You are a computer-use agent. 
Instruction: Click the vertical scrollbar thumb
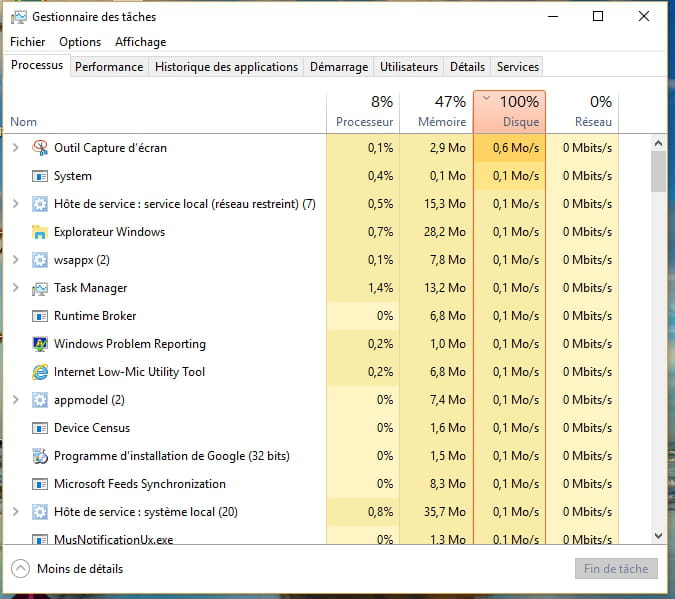tap(658, 172)
